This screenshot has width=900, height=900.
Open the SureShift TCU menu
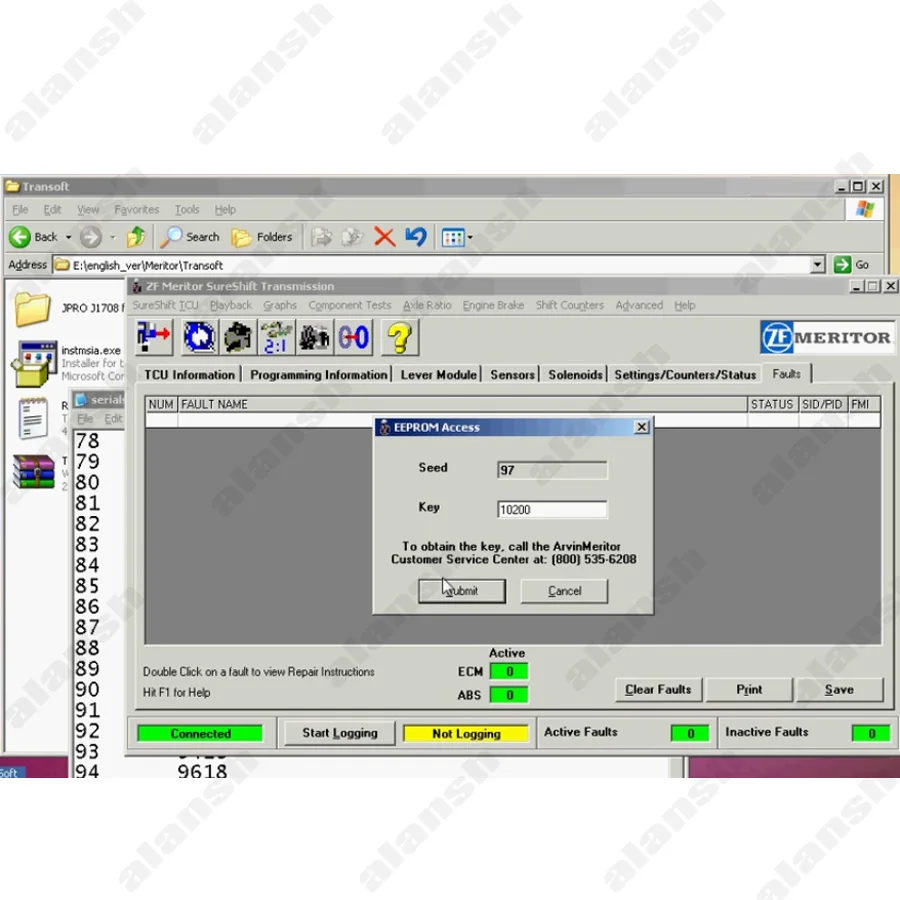click(165, 305)
